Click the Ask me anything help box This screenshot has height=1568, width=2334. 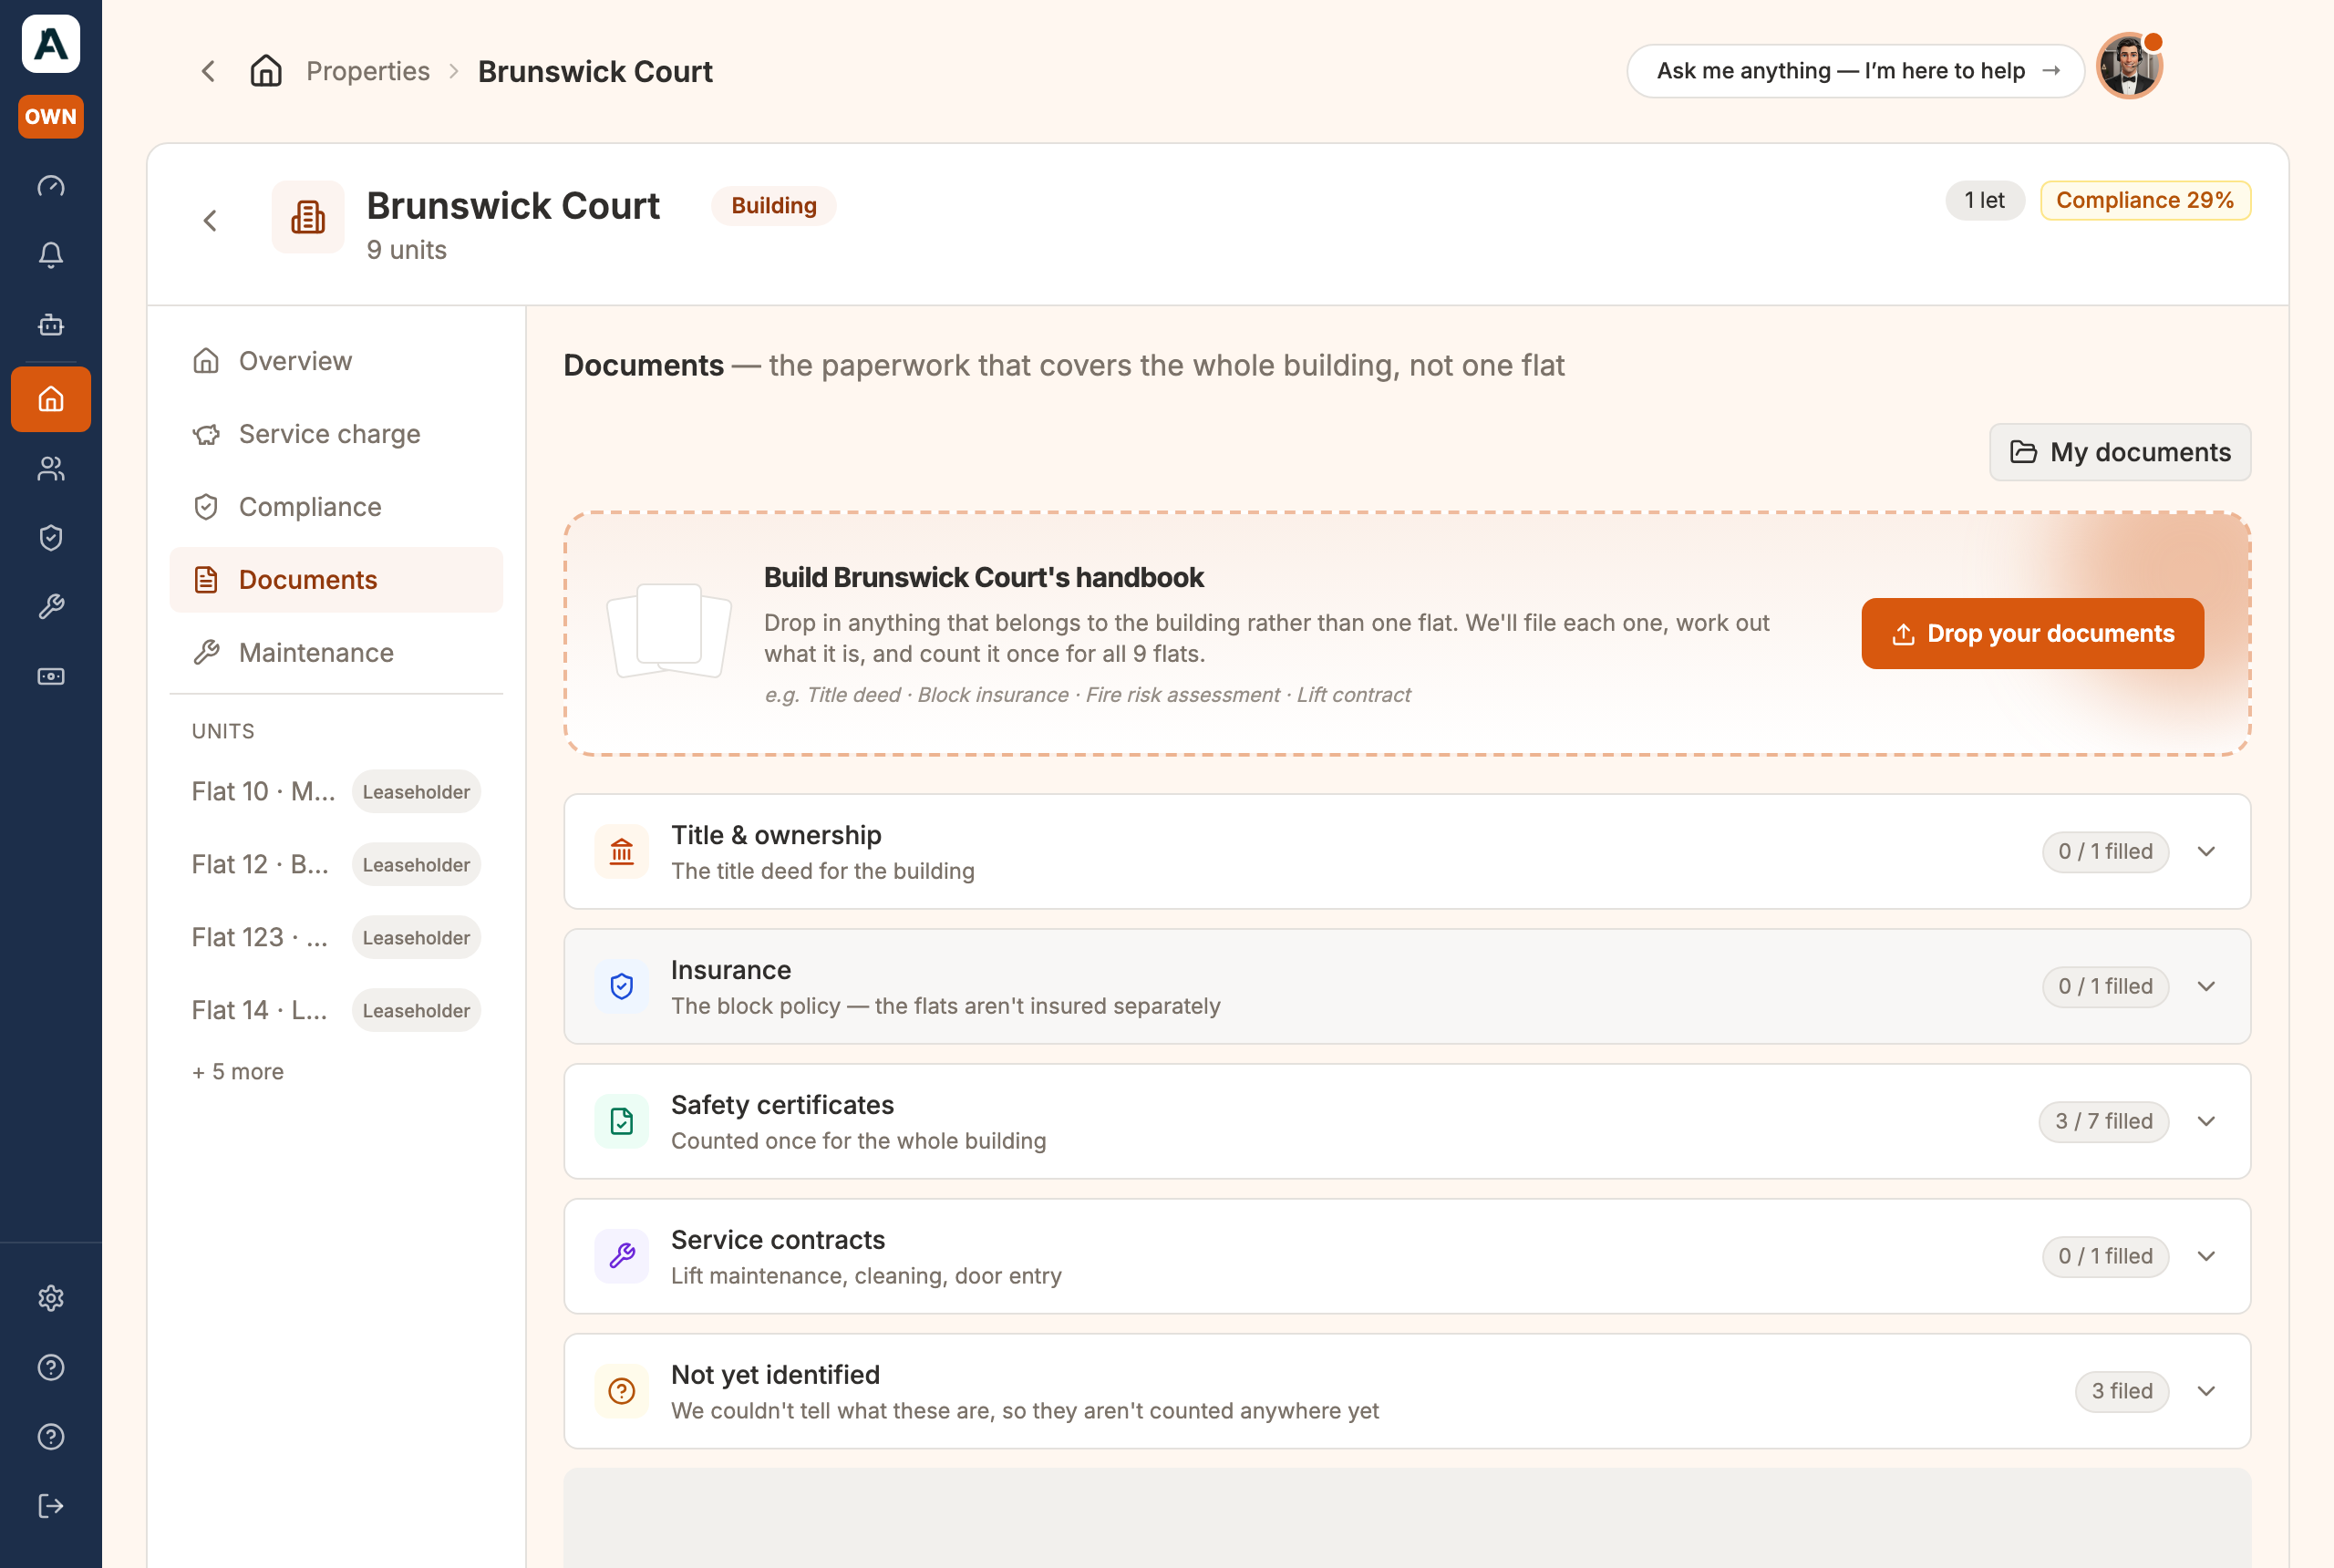[x=1856, y=71]
